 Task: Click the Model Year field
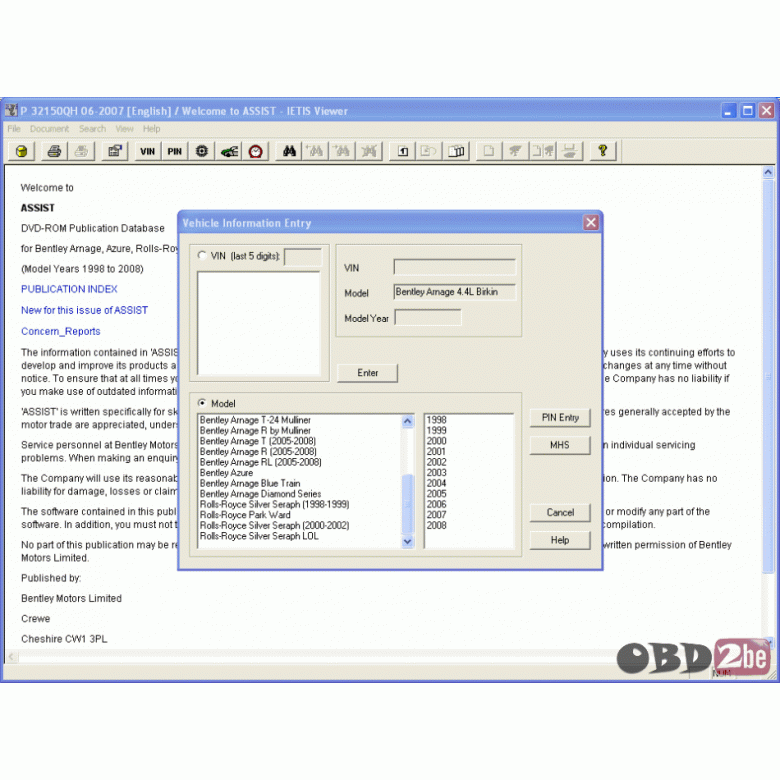pos(428,317)
